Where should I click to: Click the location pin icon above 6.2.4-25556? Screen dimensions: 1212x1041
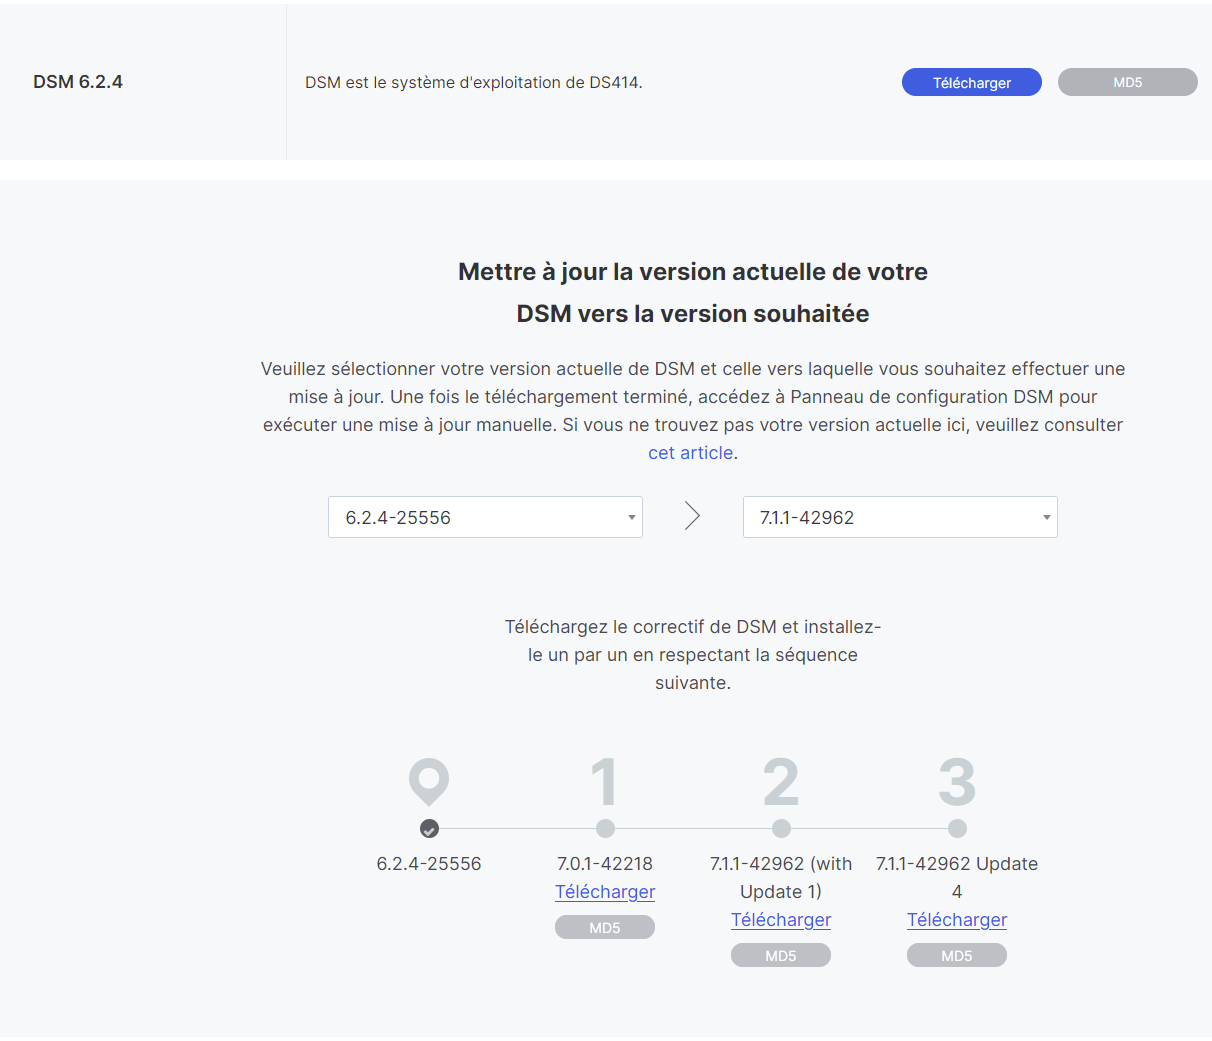point(429,781)
